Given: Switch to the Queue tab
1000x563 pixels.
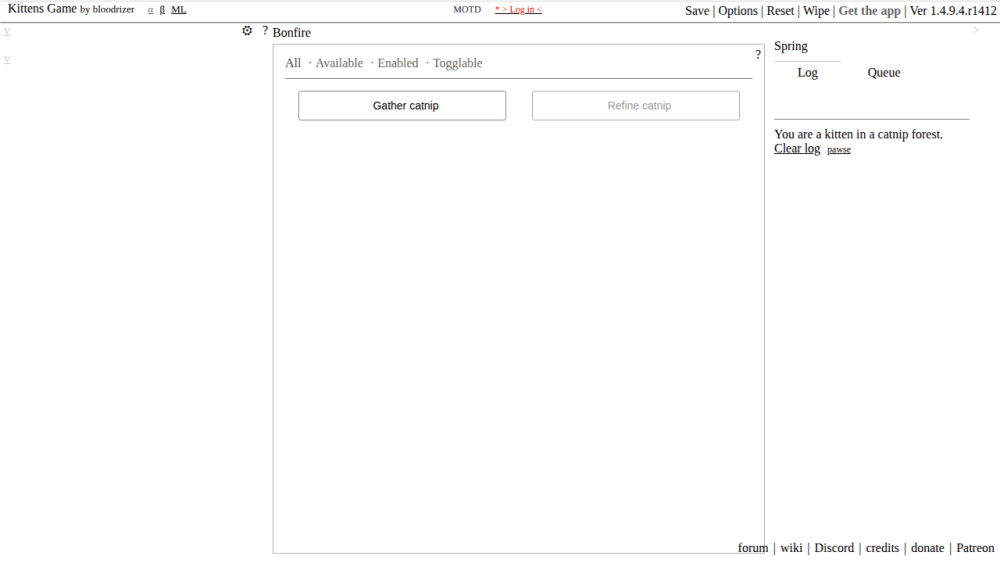Looking at the screenshot, I should click(883, 73).
